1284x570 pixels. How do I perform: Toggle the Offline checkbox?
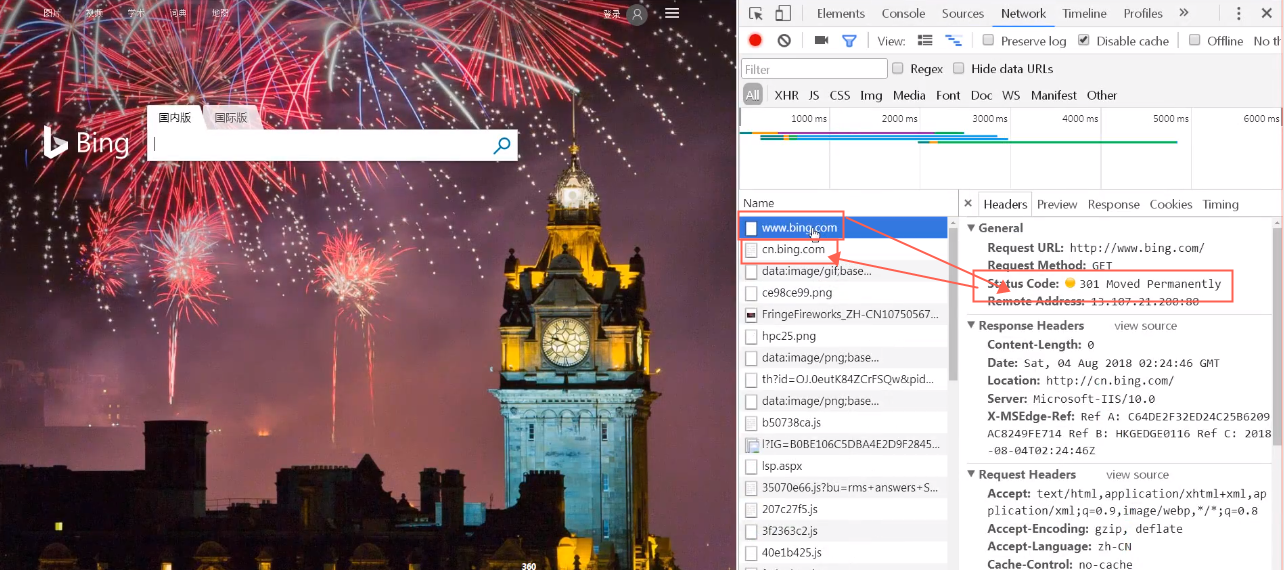(1194, 40)
